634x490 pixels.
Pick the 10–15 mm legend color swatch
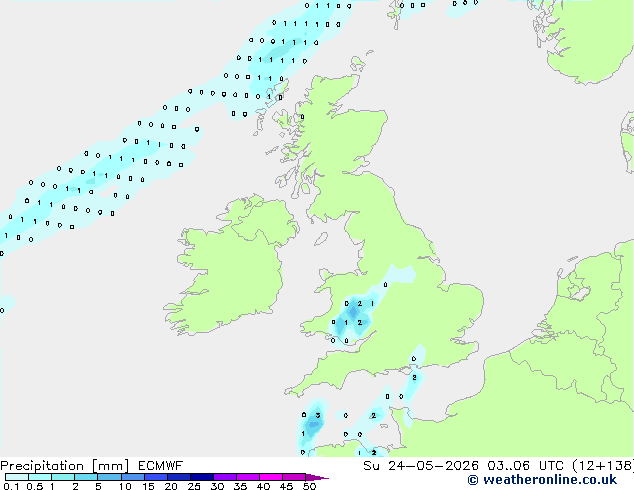pyautogui.click(x=132, y=477)
